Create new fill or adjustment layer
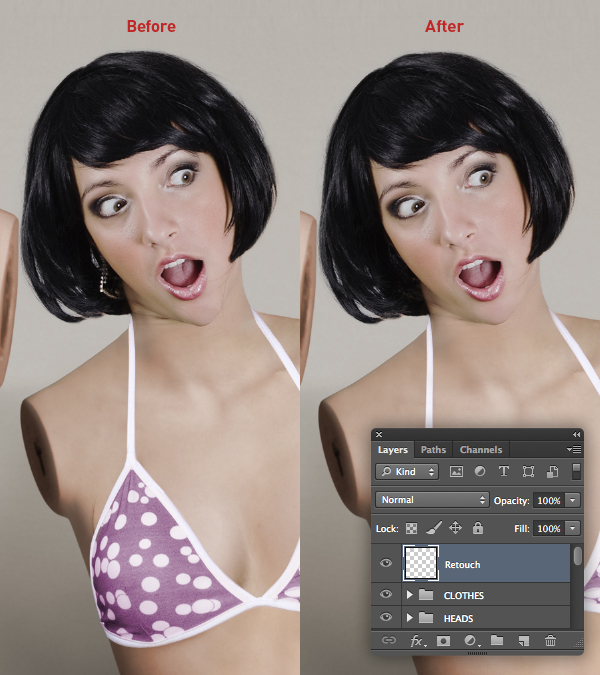 point(471,641)
